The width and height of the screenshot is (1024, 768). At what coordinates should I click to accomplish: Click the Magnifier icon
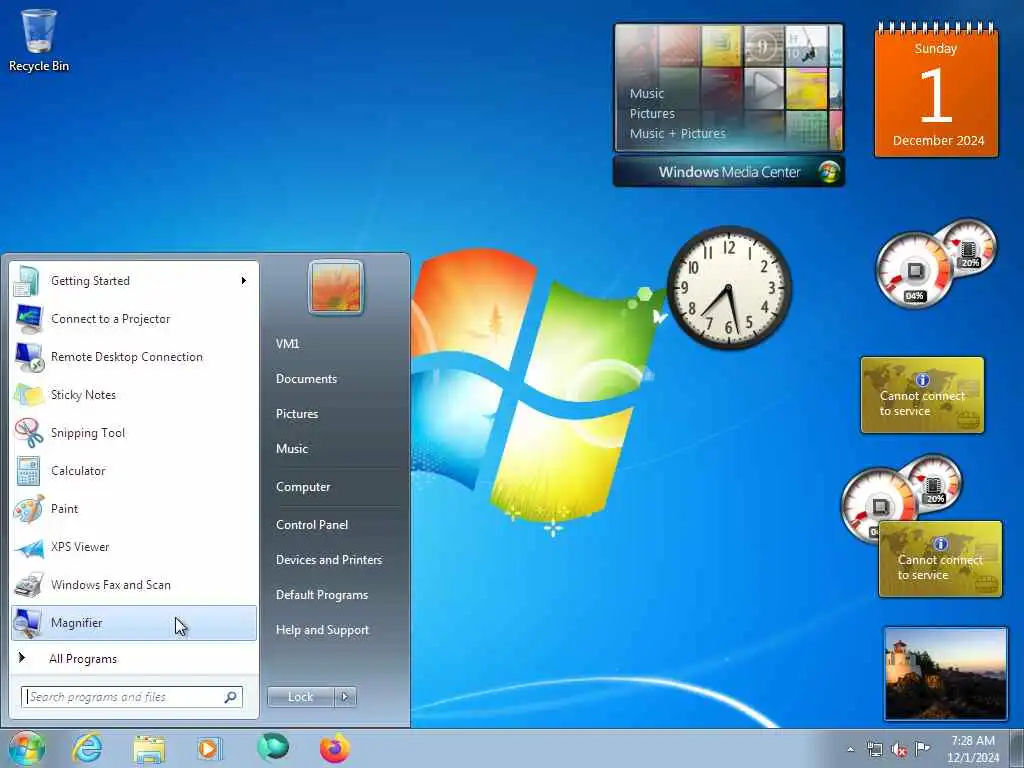pos(28,623)
